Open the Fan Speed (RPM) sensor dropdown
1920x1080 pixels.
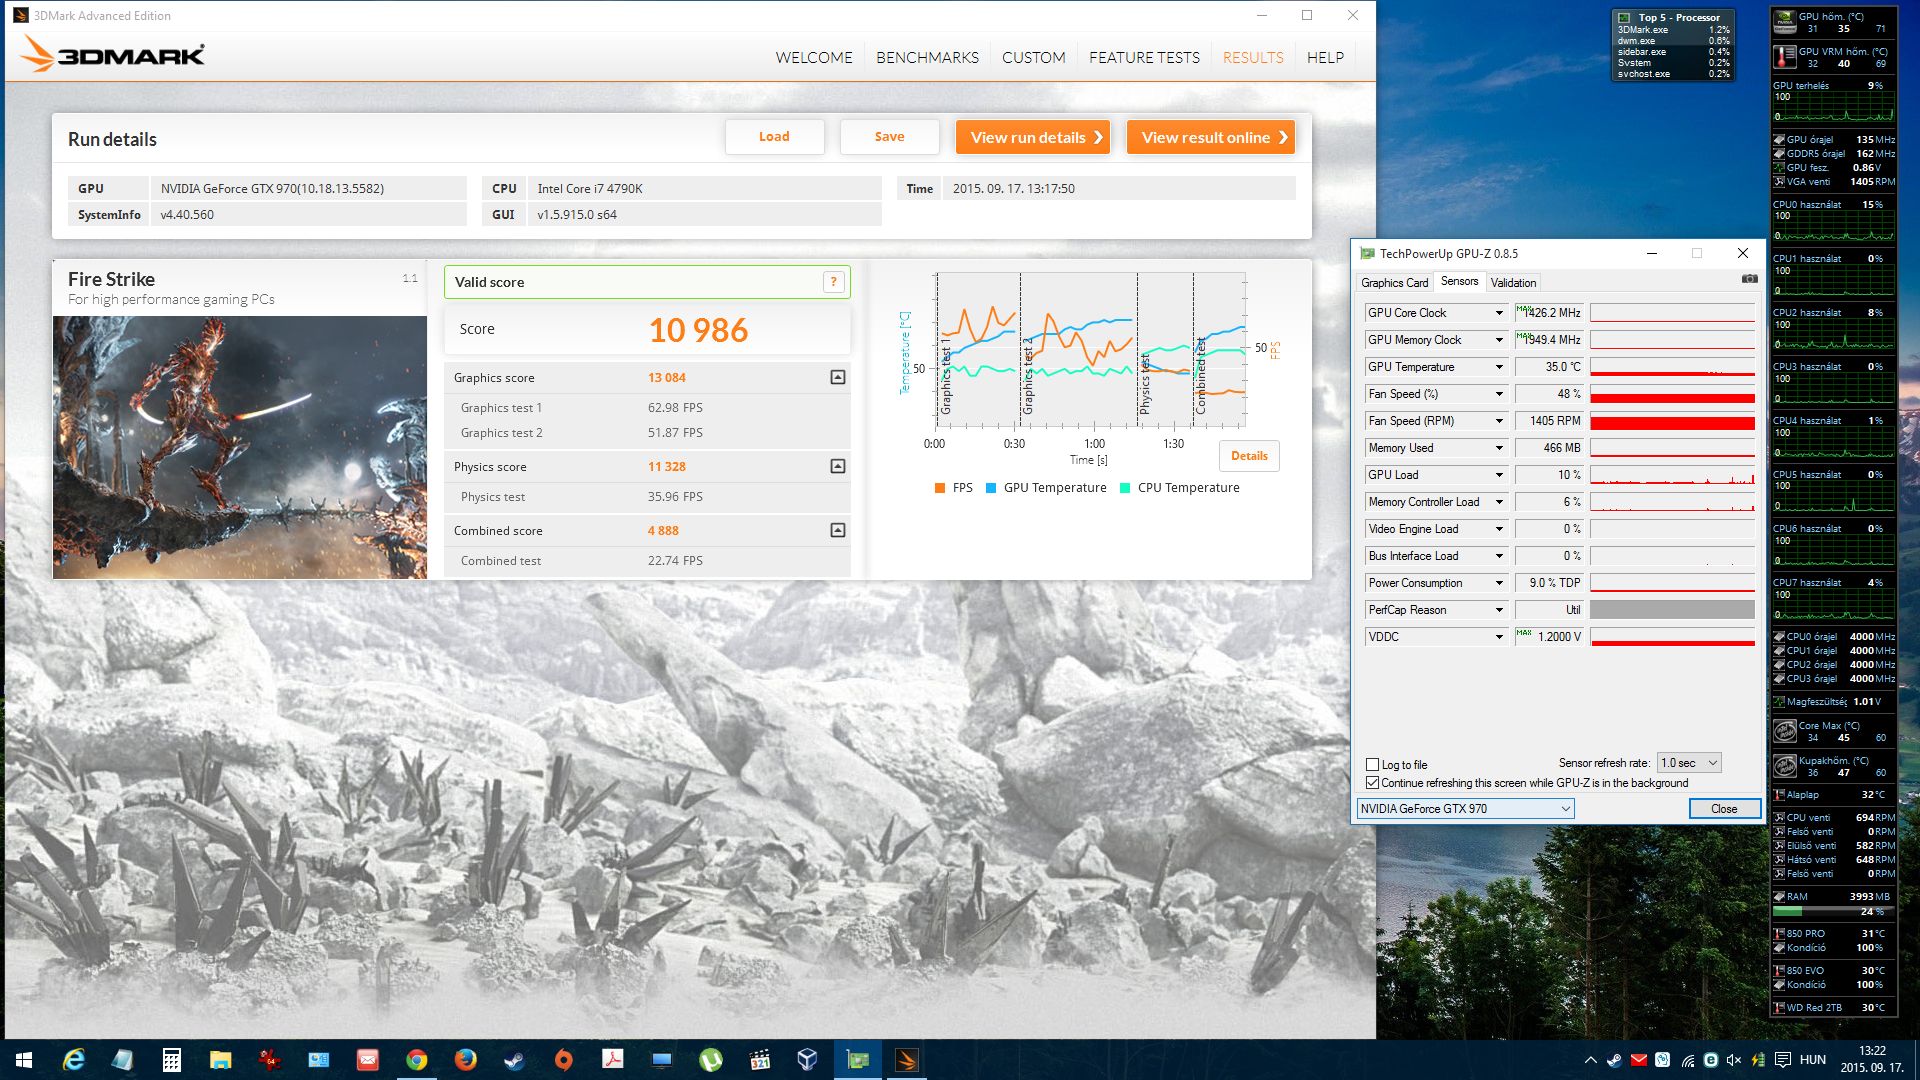pyautogui.click(x=1499, y=421)
